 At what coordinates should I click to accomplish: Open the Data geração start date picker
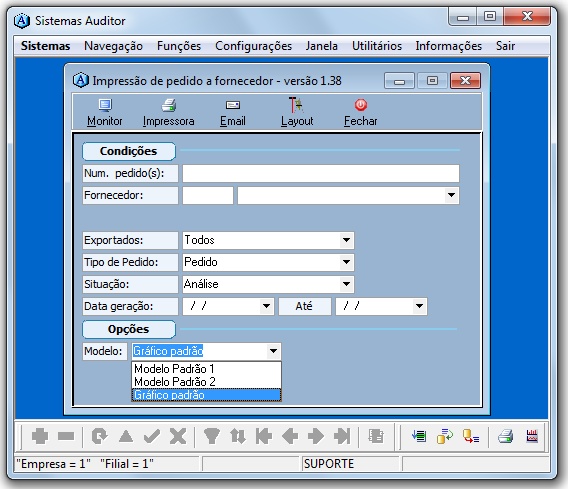coord(266,306)
